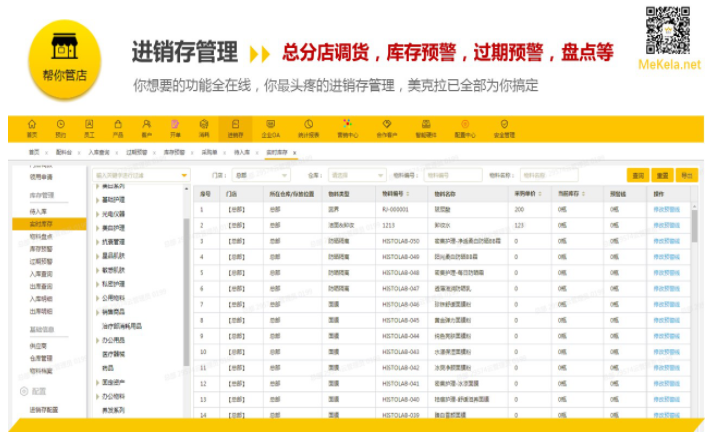
Task: Open the 开单 billing note icon
Action: point(175,124)
